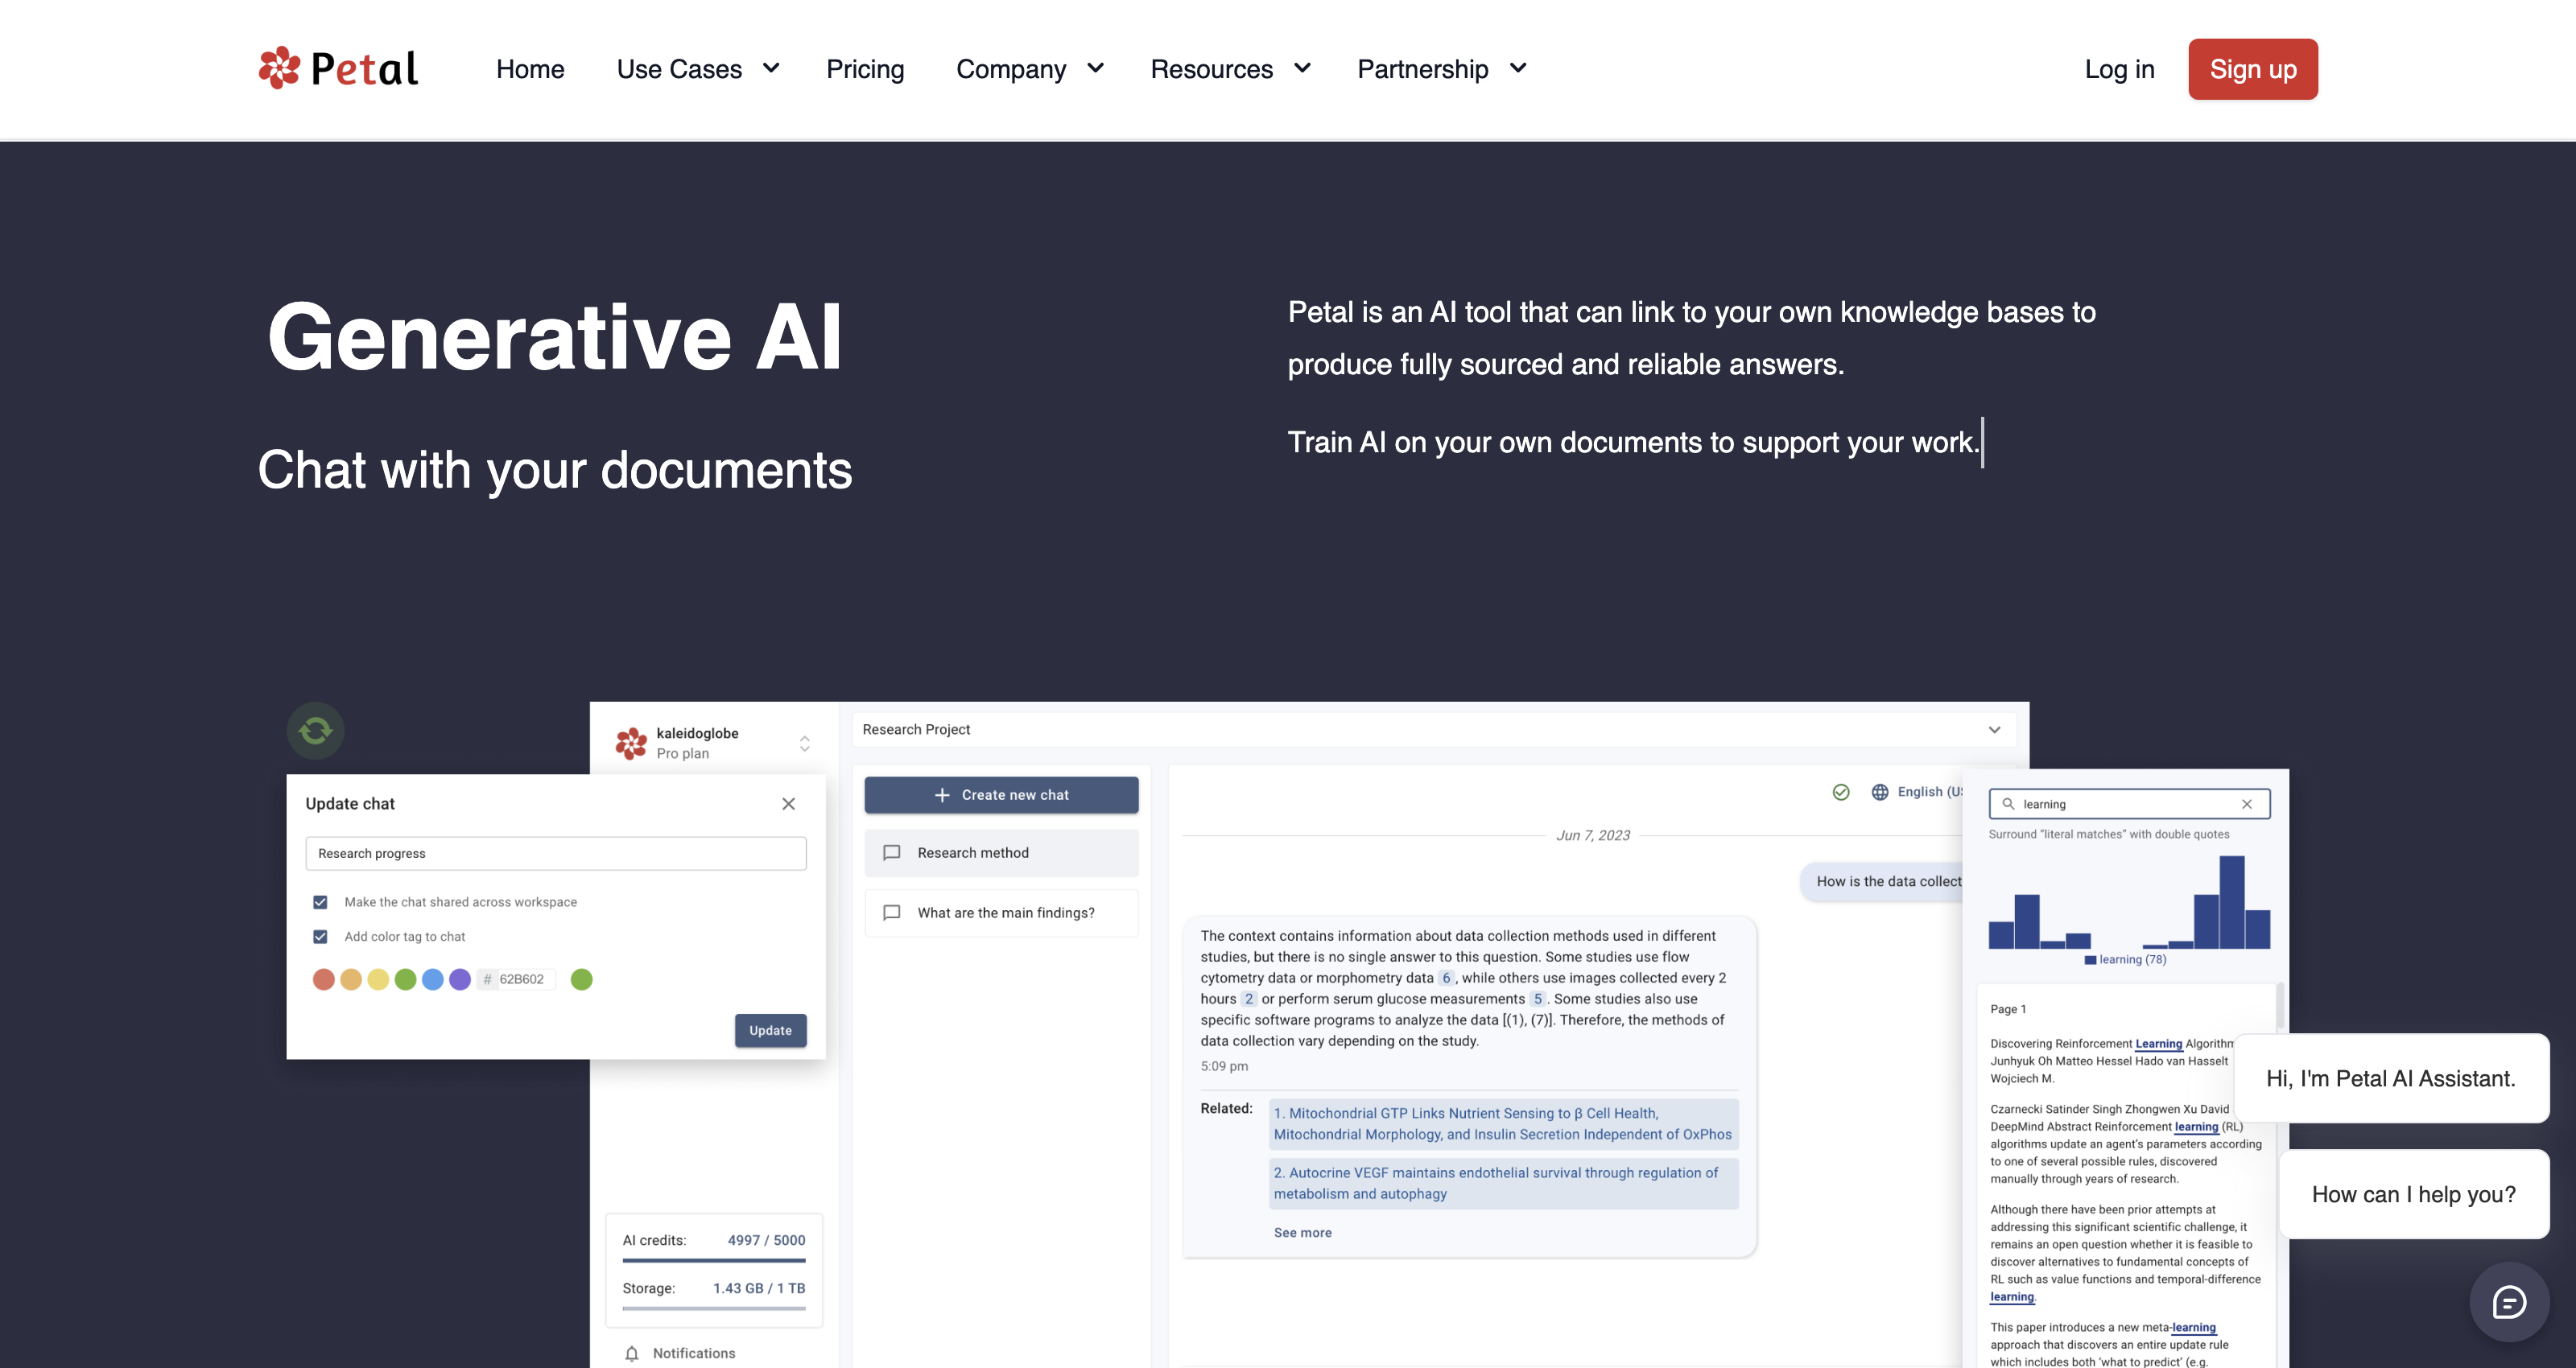
Task: Click the How is the data collect message bubble
Action: point(1882,882)
